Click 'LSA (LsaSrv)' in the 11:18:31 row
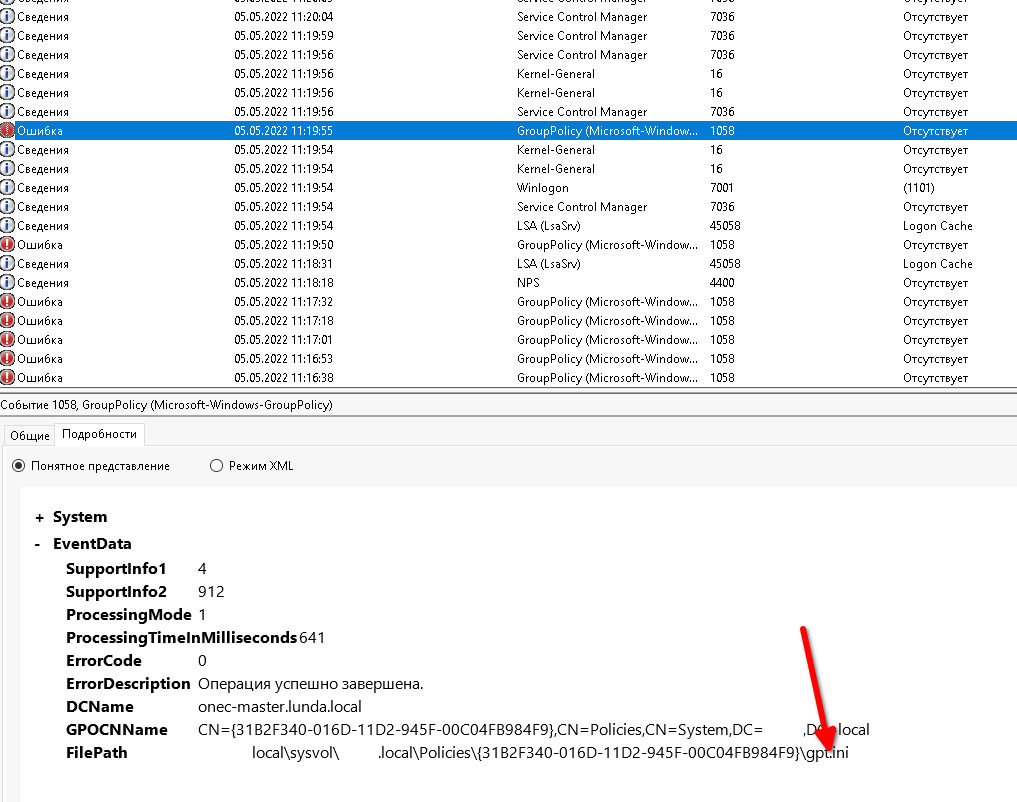The height and width of the screenshot is (802, 1017). (x=549, y=264)
